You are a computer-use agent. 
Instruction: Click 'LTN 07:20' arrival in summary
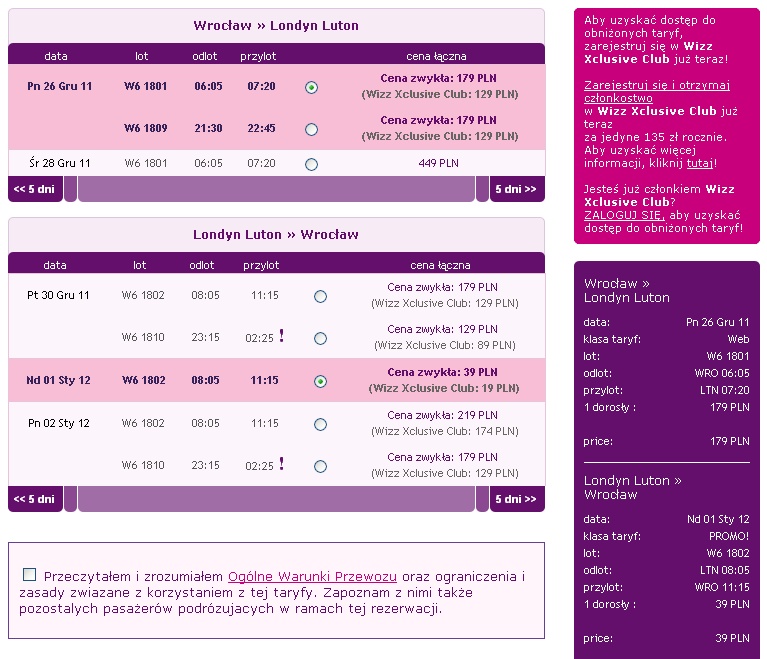pyautogui.click(x=724, y=390)
